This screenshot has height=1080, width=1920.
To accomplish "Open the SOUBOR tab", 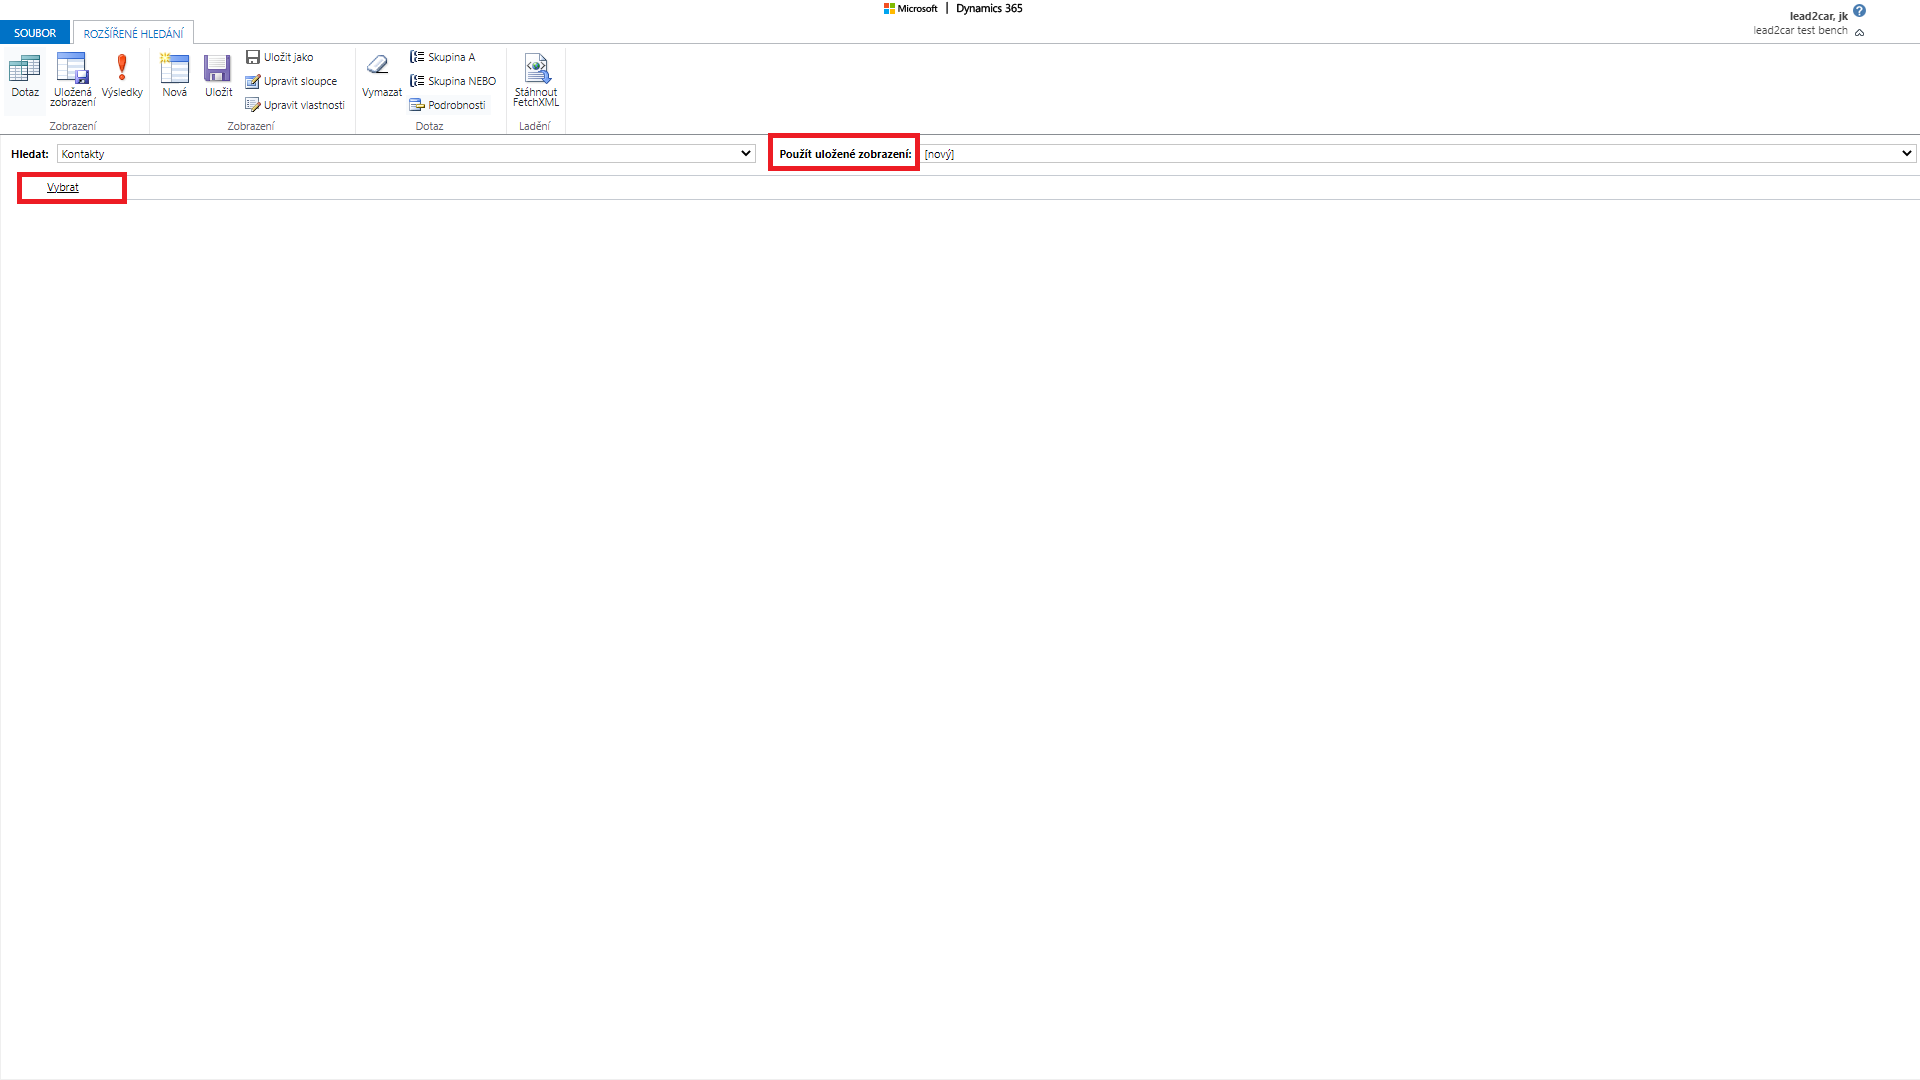I will pyautogui.click(x=35, y=33).
